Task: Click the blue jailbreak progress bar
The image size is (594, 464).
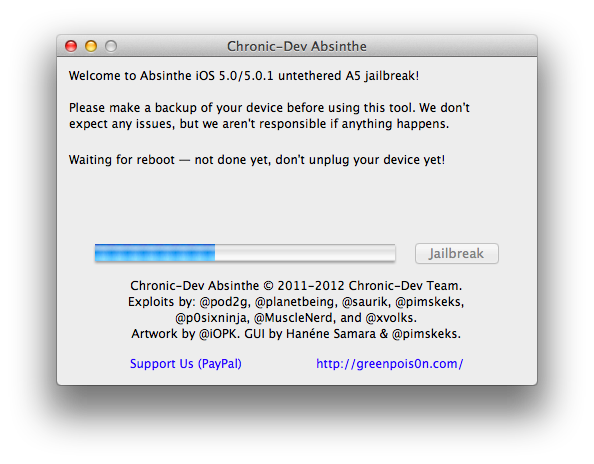Action: tap(245, 253)
